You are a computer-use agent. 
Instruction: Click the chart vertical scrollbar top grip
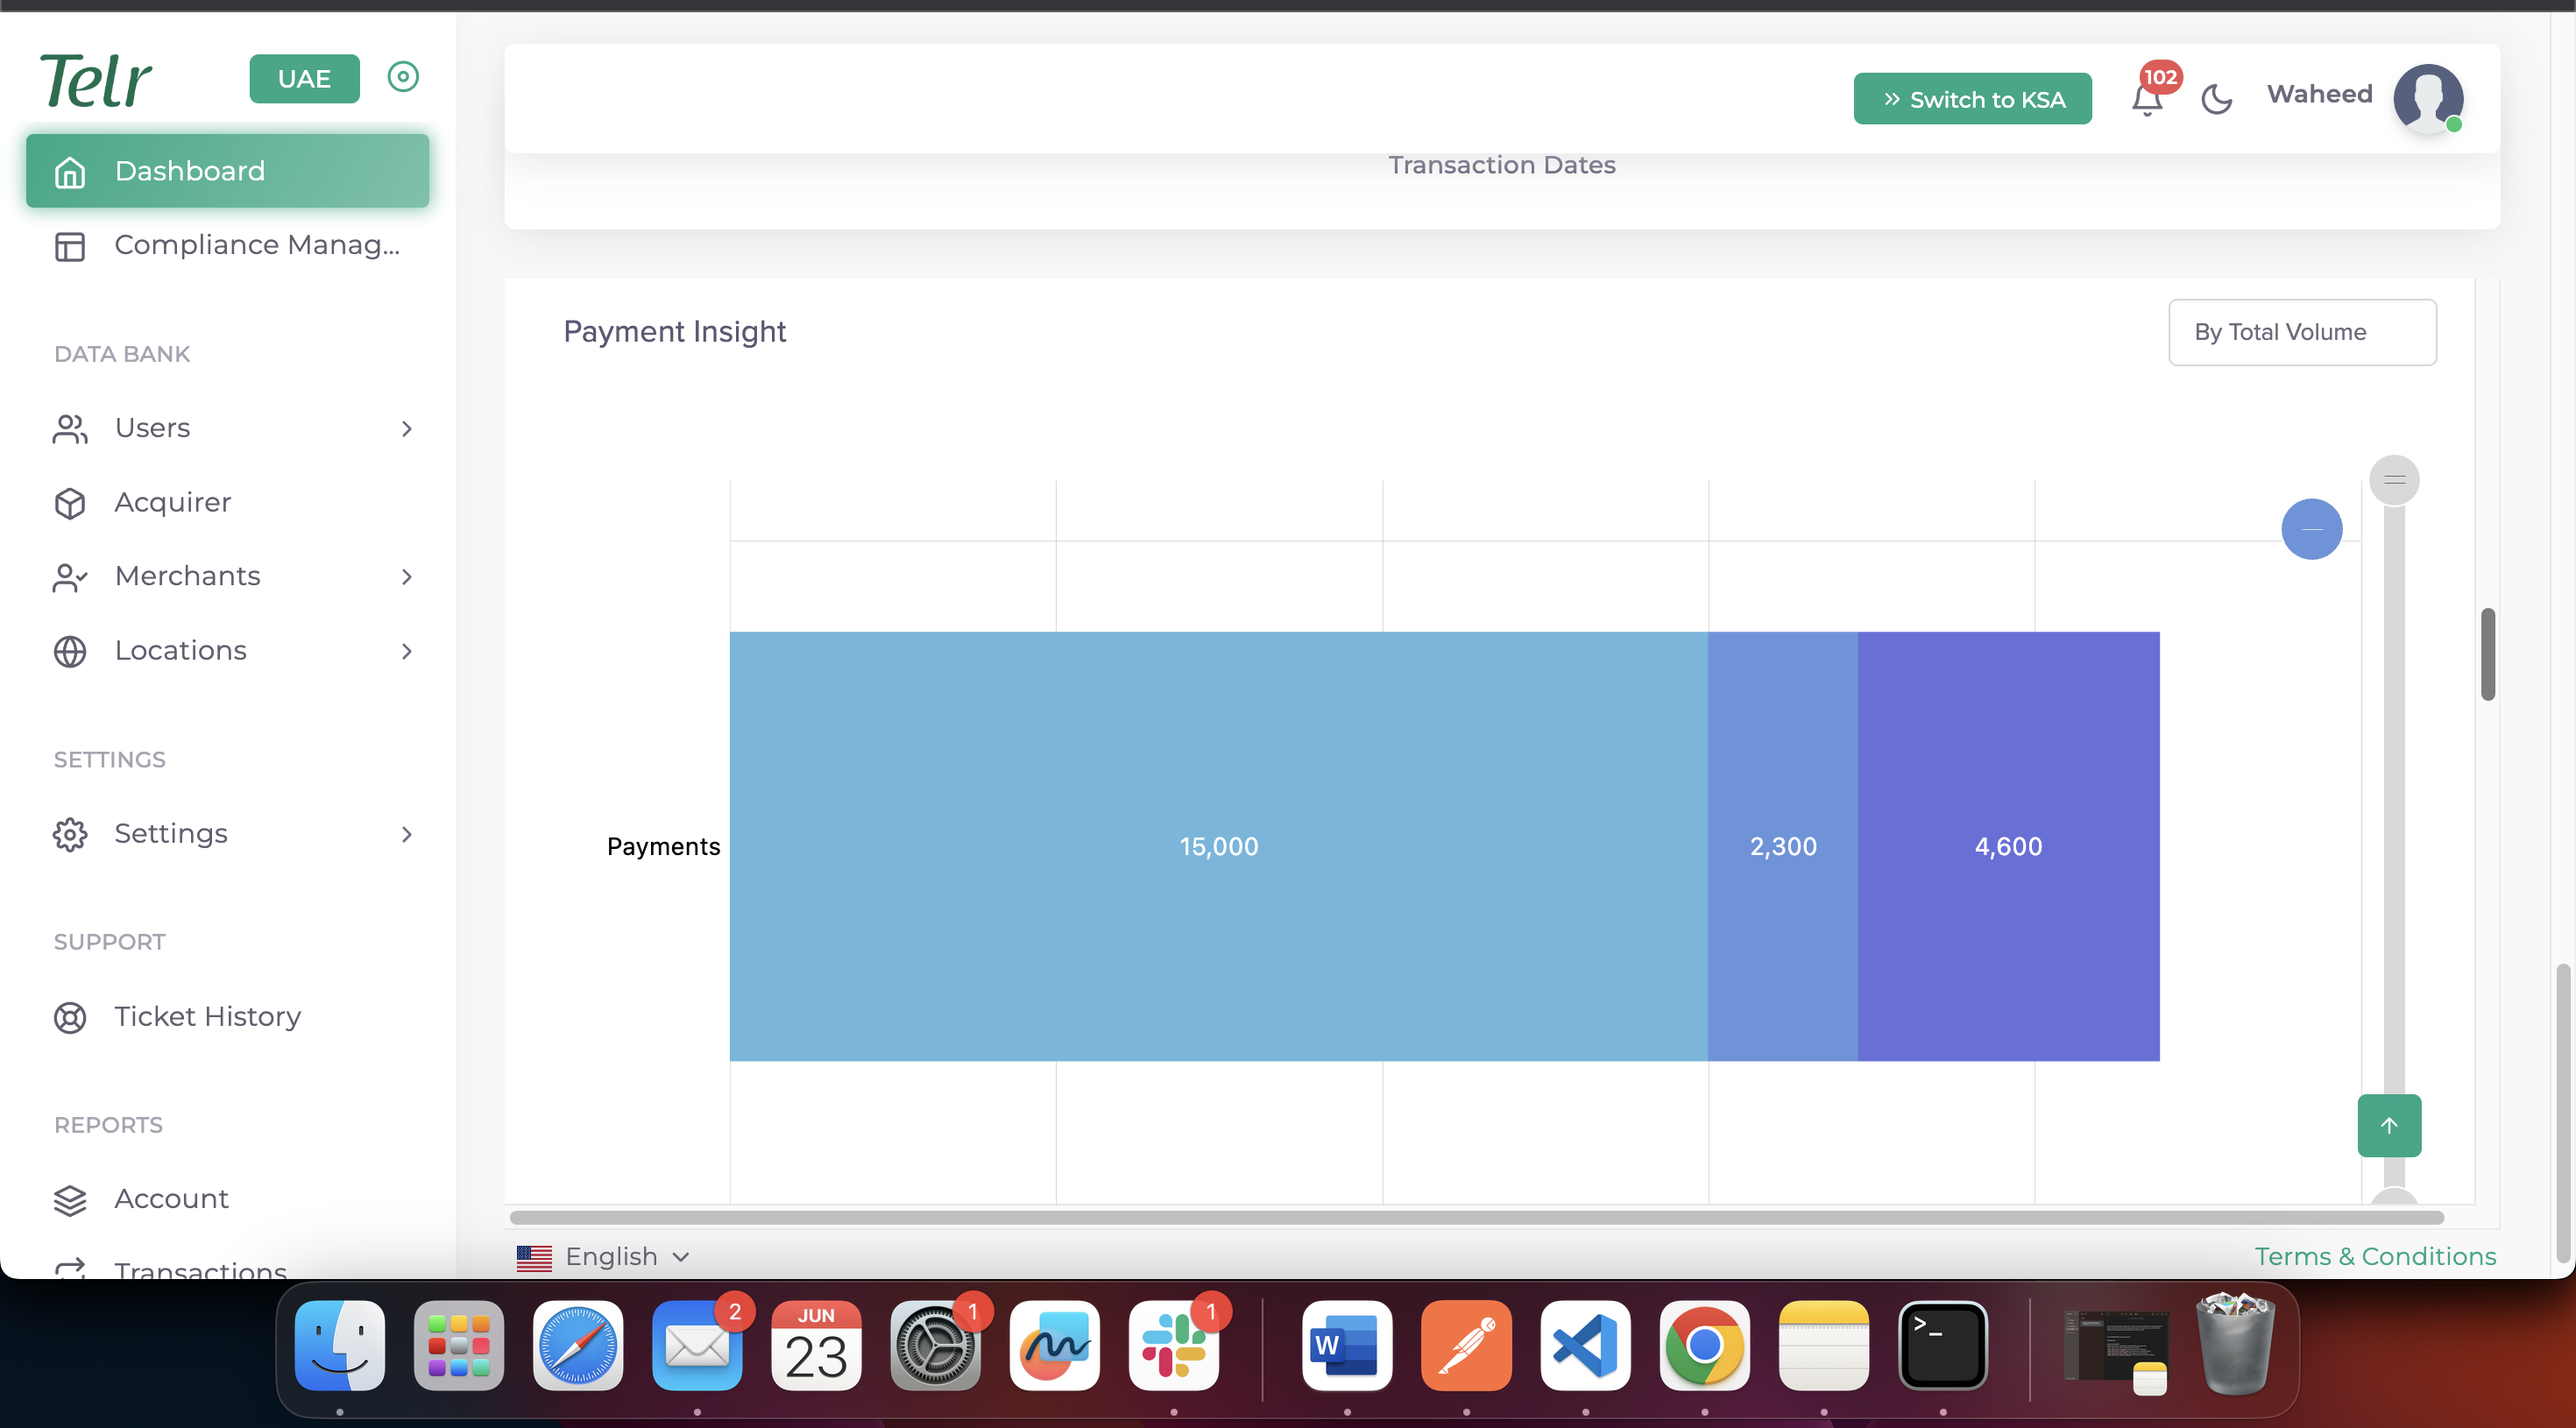coord(2394,480)
